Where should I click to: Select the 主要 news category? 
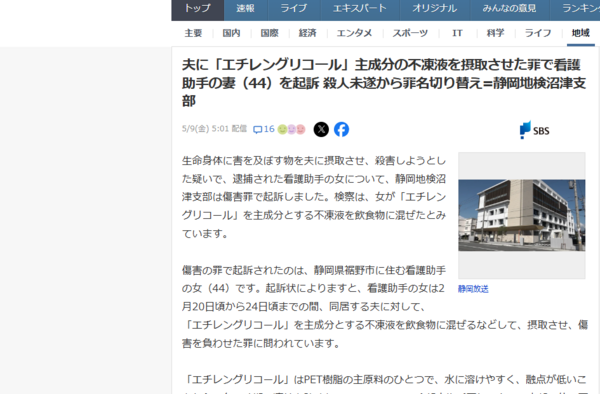pos(193,33)
